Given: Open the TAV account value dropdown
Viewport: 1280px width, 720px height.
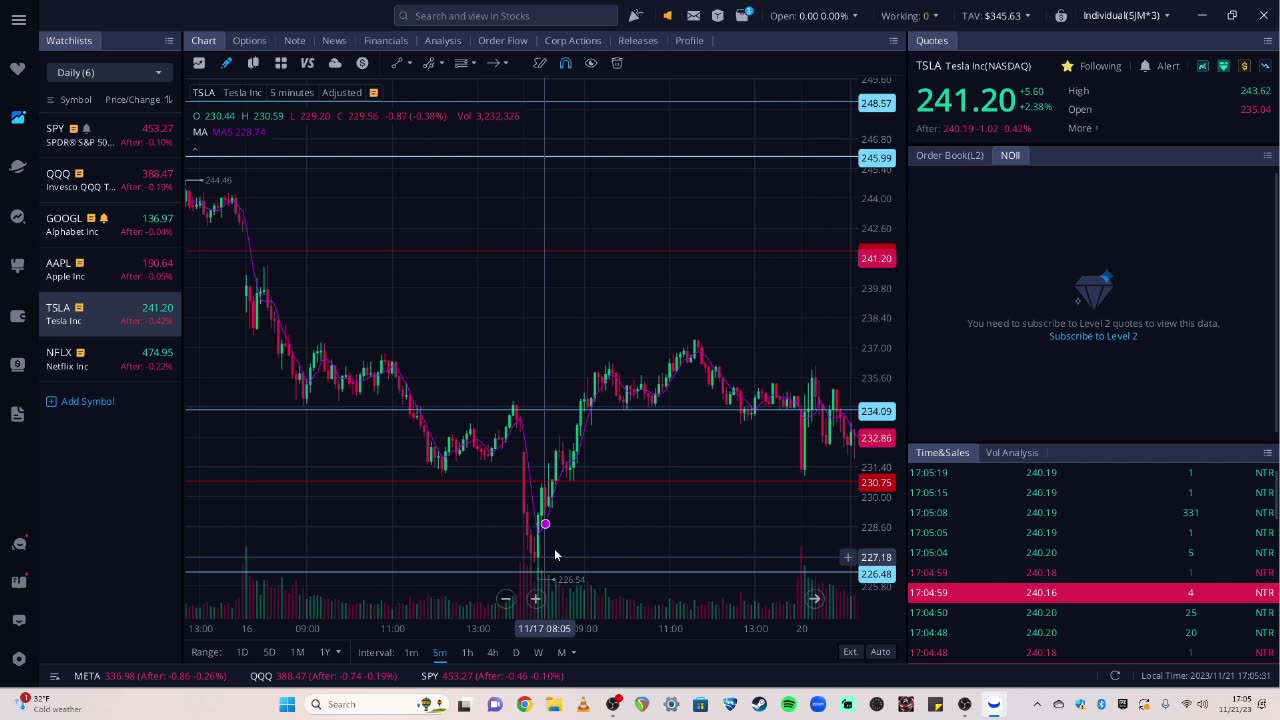Looking at the screenshot, I should (996, 15).
